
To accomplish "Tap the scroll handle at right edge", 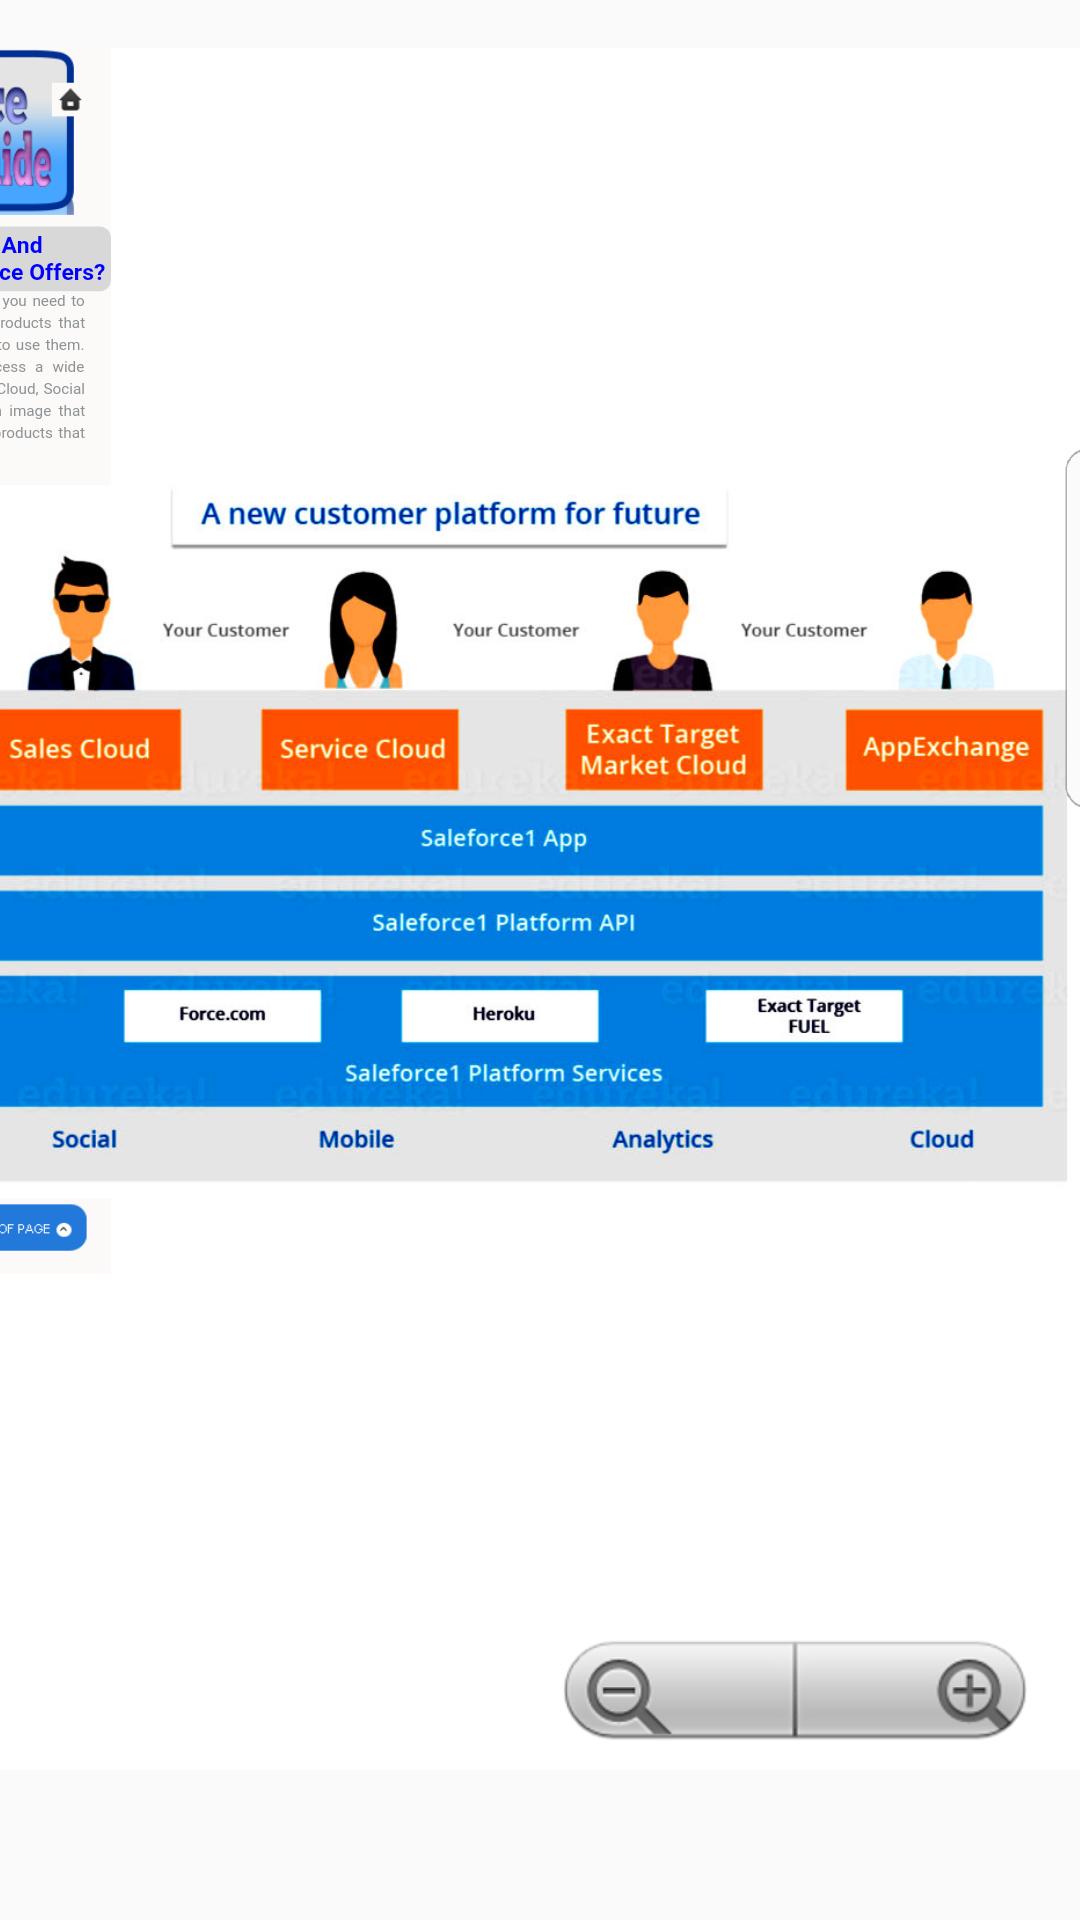I will click(x=1073, y=628).
